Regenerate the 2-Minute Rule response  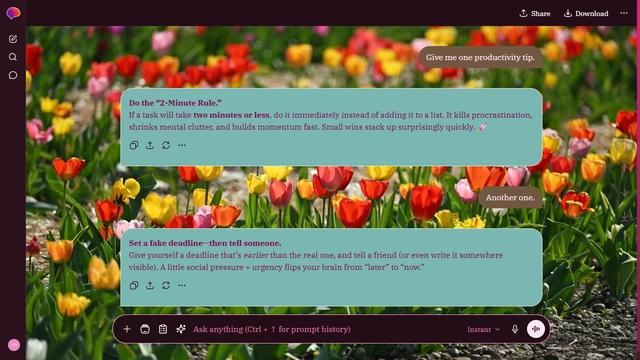(x=166, y=145)
